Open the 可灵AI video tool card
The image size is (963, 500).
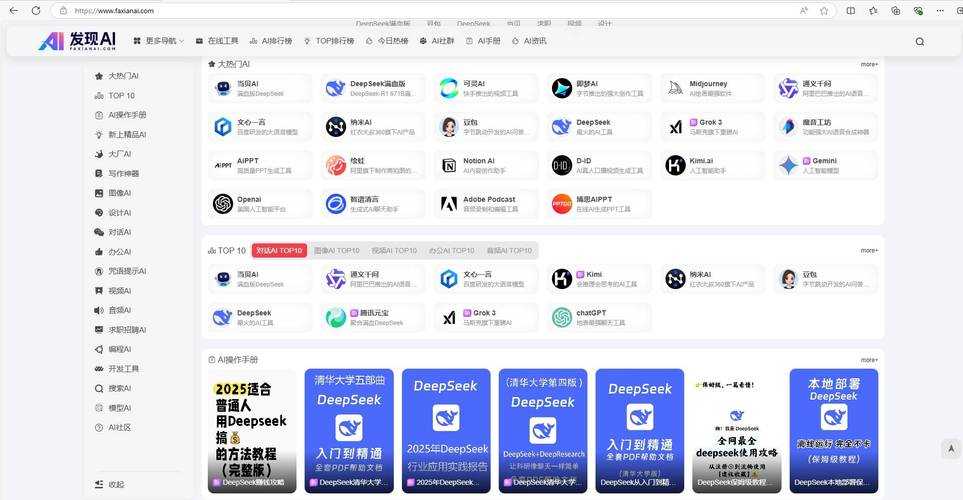tap(486, 88)
